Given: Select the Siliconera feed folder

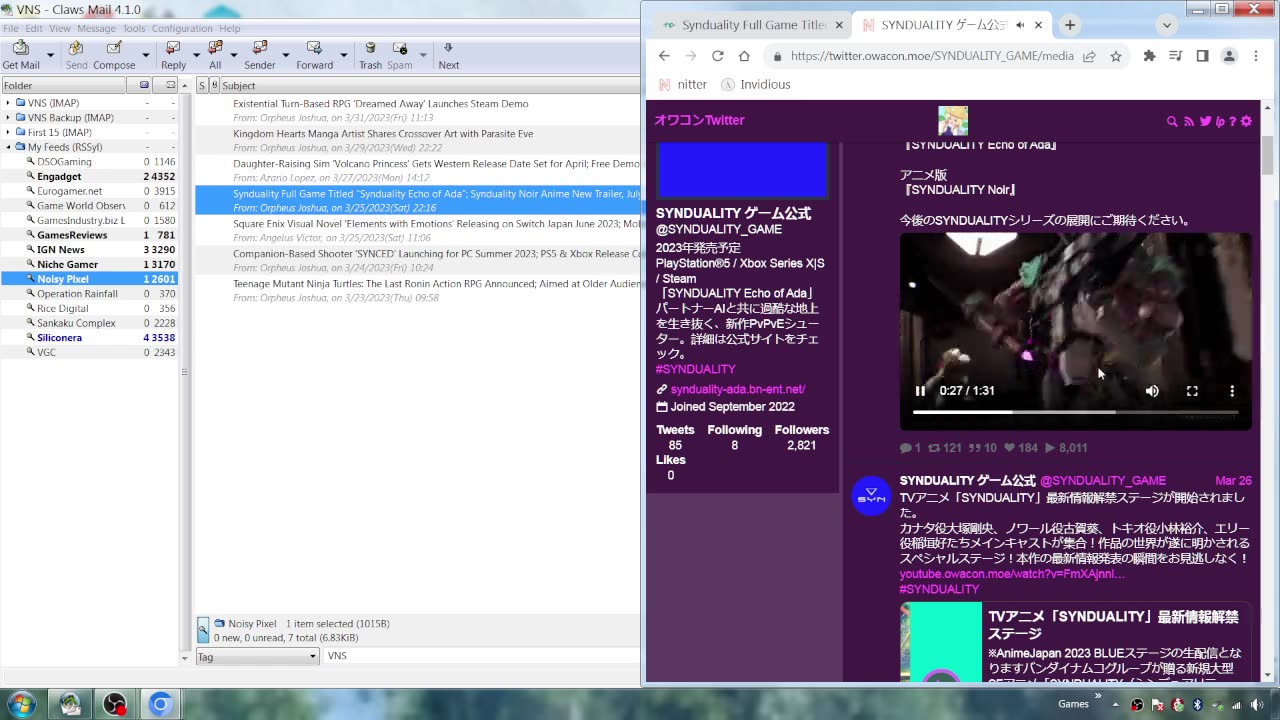Looking at the screenshot, I should [59, 338].
